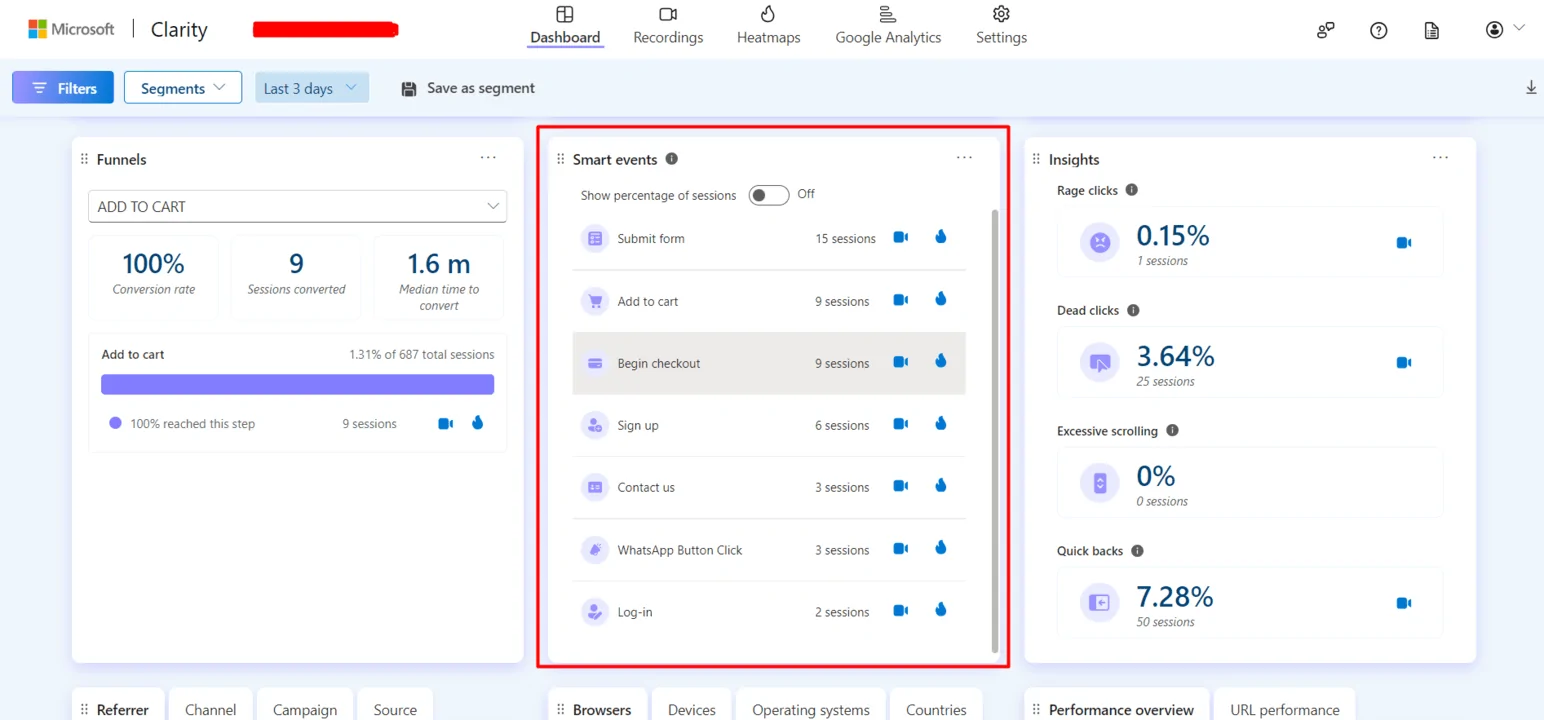This screenshot has height=720, width=1544.
Task: Open the Insights card more options menu
Action: 1440,158
